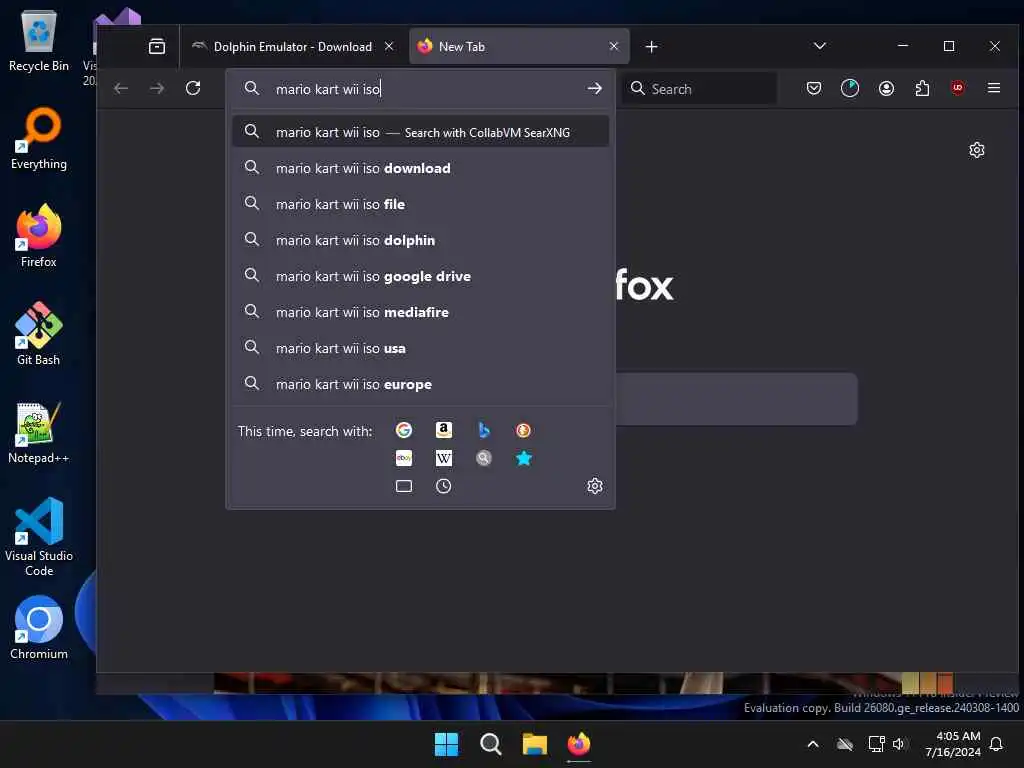Image resolution: width=1024 pixels, height=768 pixels.
Task: Open Visual Studio Code desktop shortcut
Action: point(39,537)
